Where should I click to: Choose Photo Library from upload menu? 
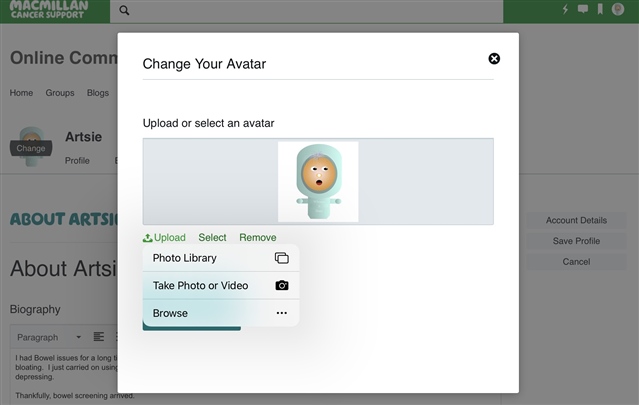[x=221, y=258]
